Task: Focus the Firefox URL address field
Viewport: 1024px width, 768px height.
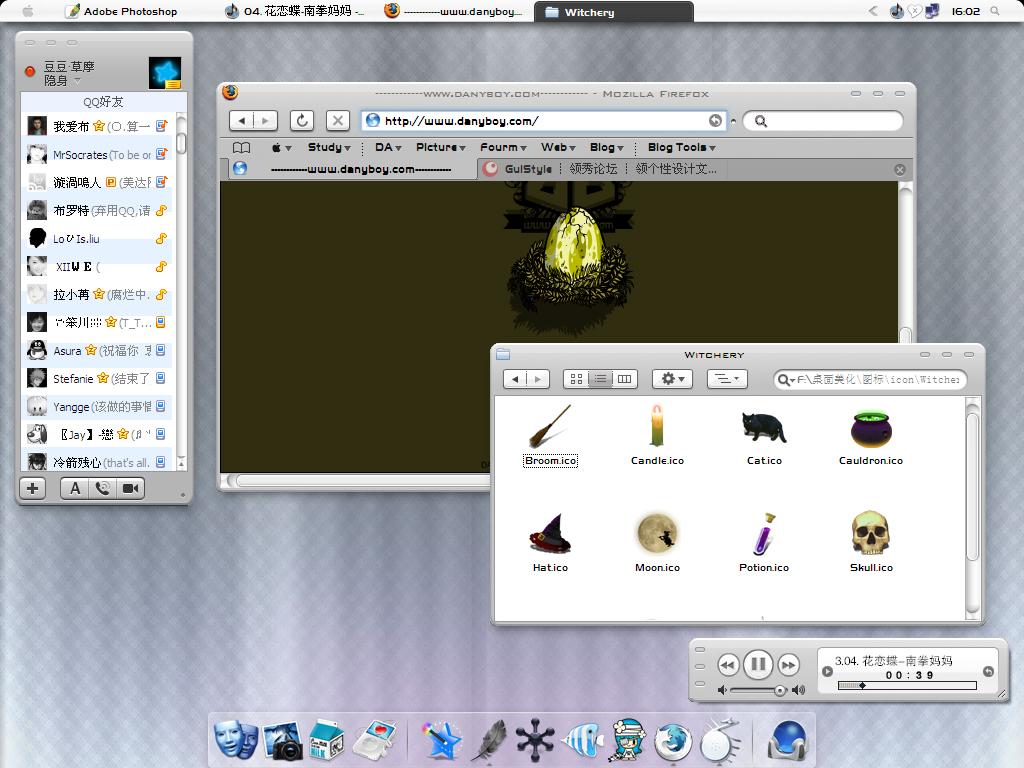Action: (x=543, y=121)
